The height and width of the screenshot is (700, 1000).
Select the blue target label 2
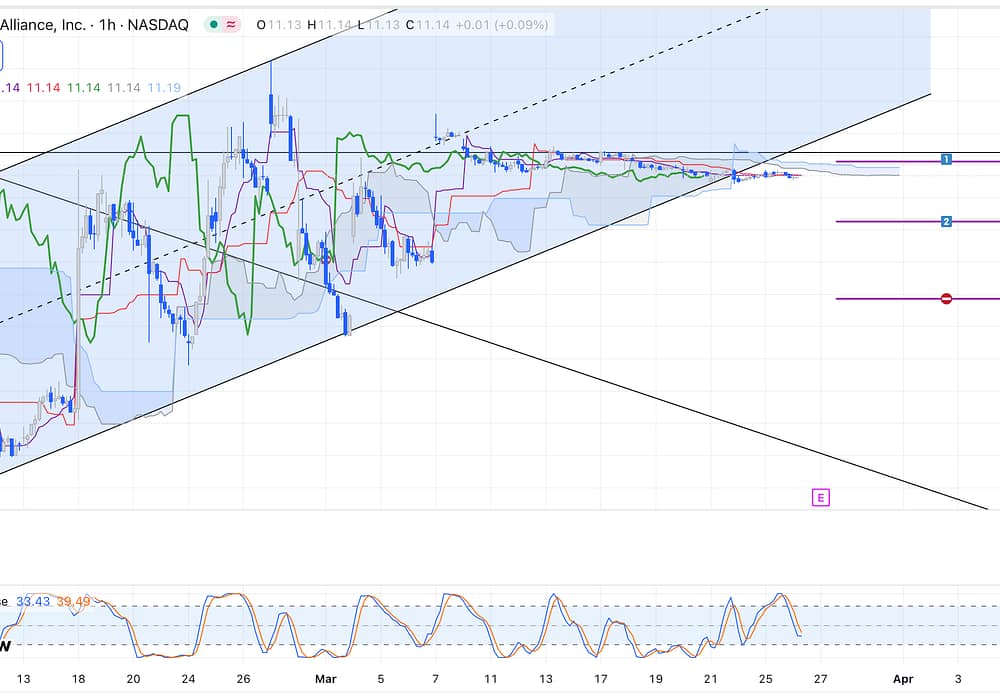coord(946,221)
